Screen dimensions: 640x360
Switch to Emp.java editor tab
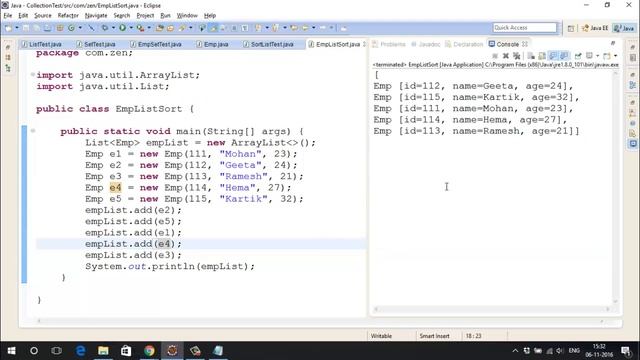point(212,44)
